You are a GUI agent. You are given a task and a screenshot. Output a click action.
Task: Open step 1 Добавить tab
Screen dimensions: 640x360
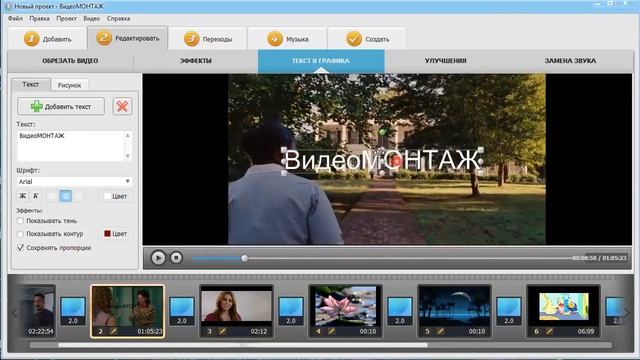tap(47, 39)
